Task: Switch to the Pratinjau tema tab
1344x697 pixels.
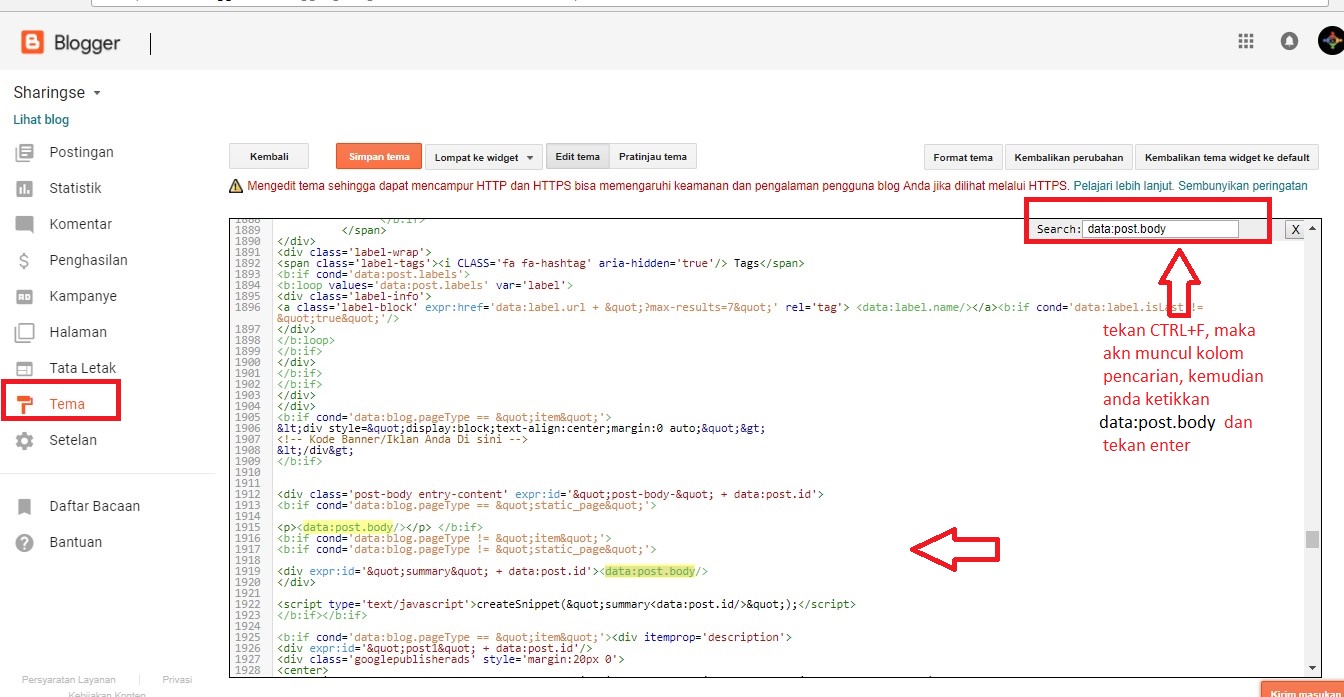Action: click(653, 156)
